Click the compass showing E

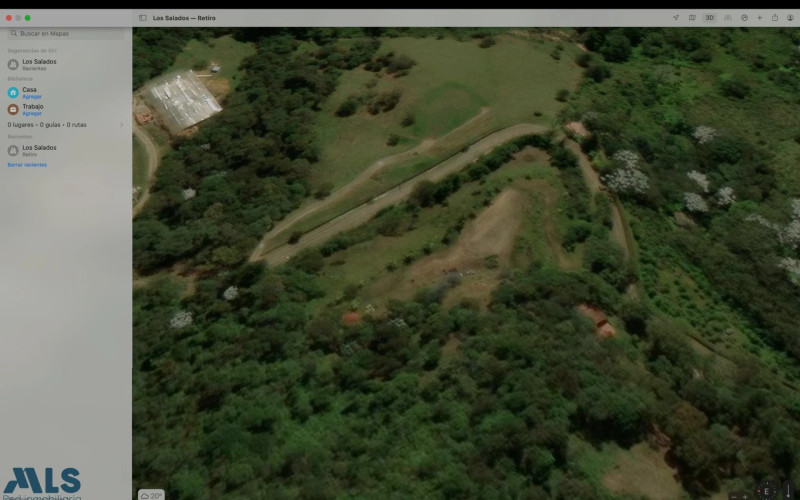pyautogui.click(x=767, y=491)
